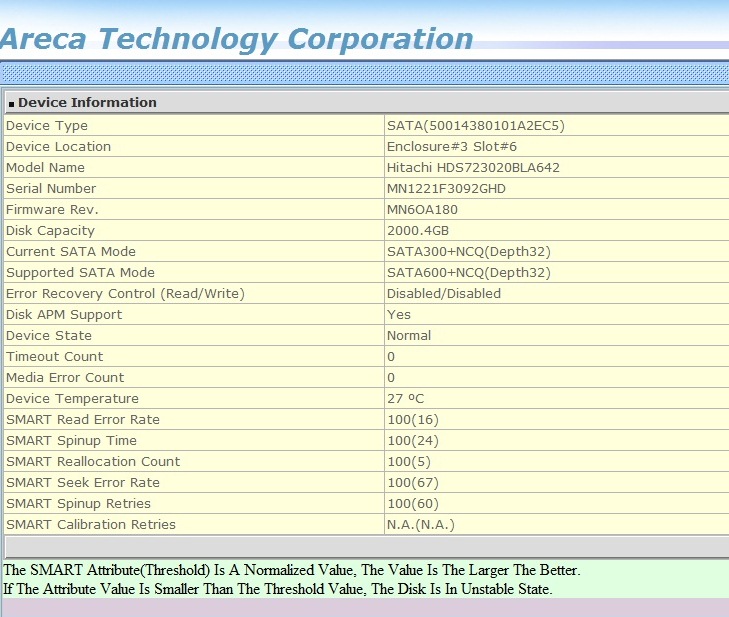This screenshot has width=729, height=617.
Task: Click the Supported SATA Mode label
Action: 80,272
